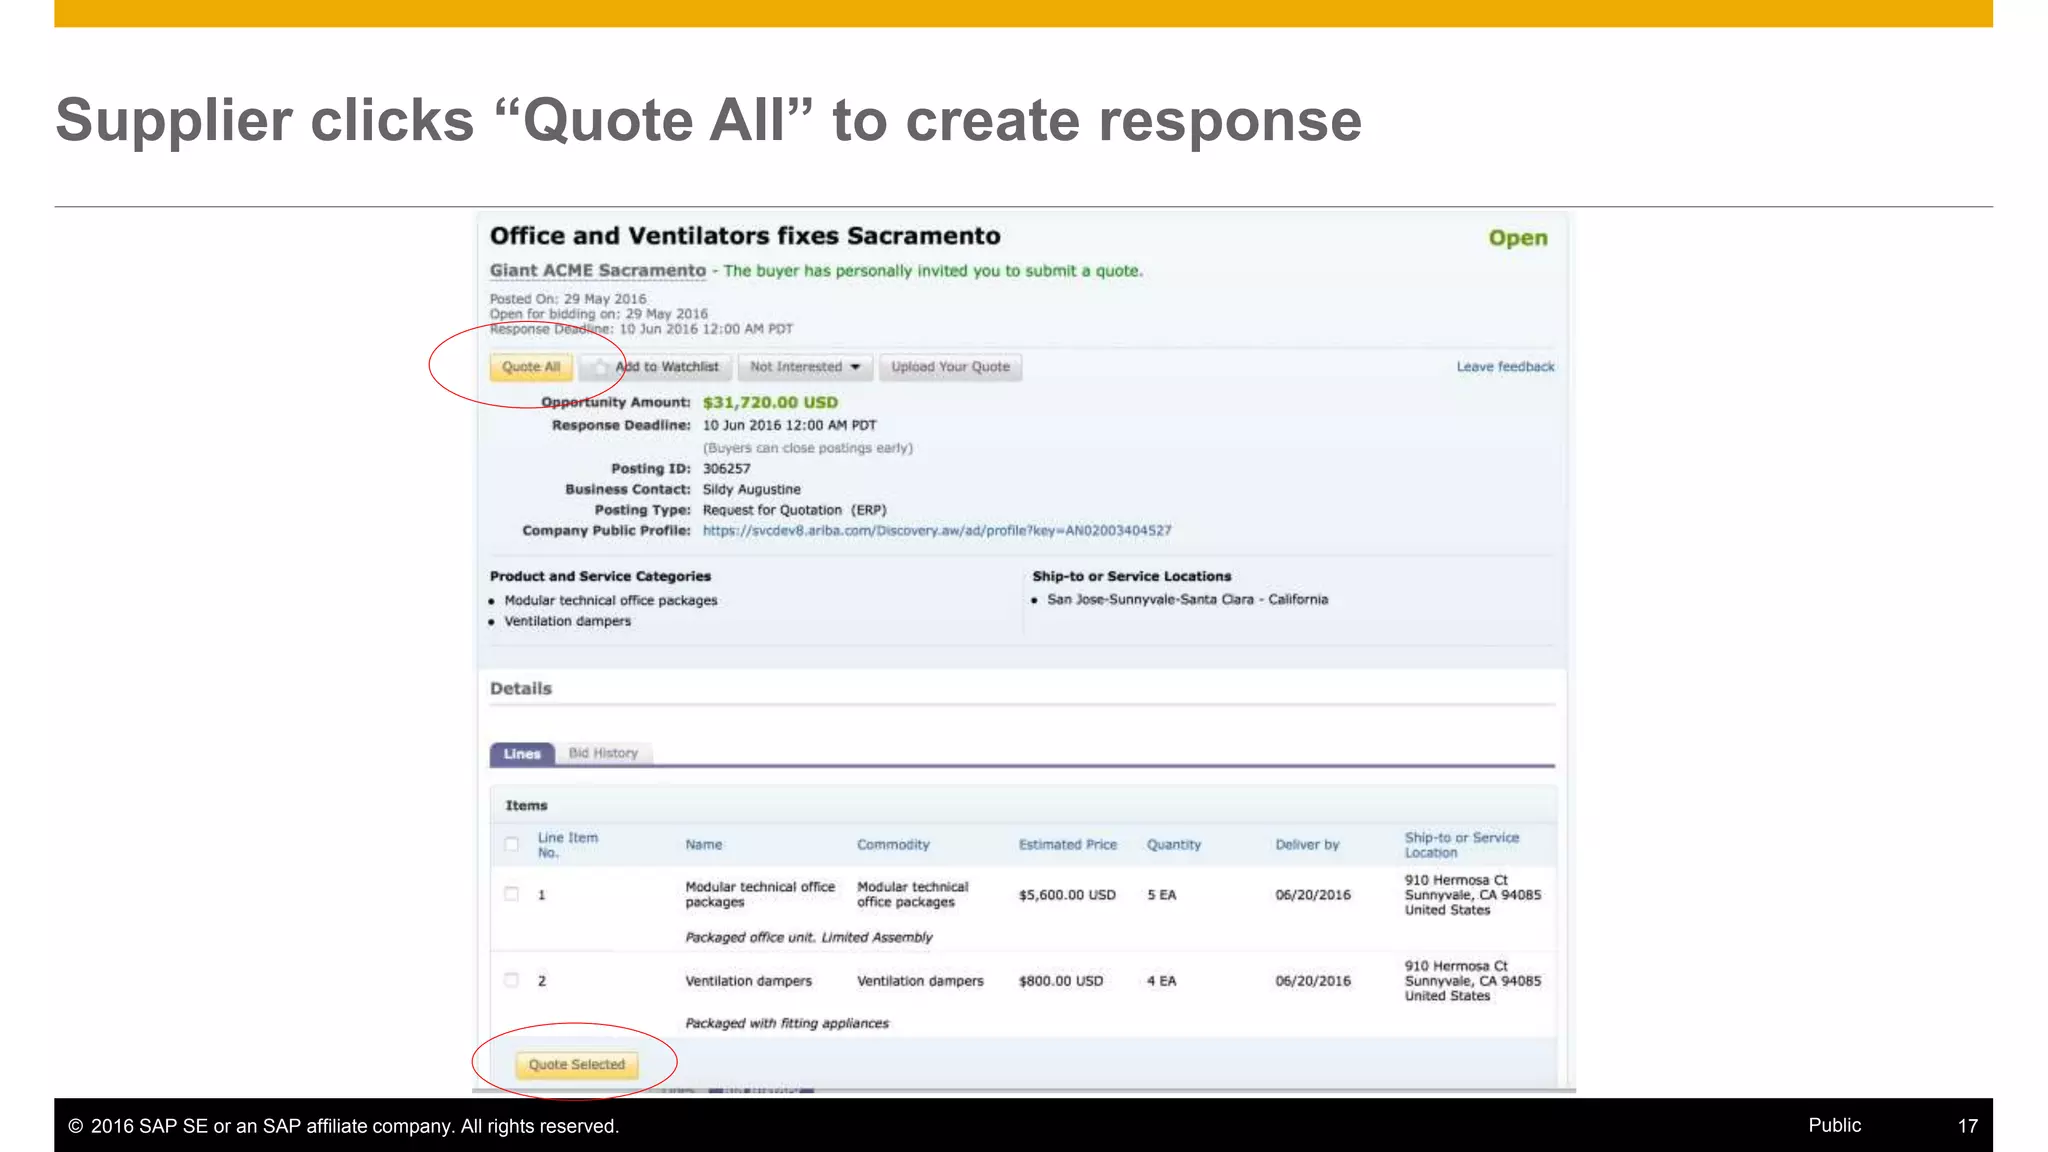Click the Ventilation dampers category bullet
Viewport: 2048px width, 1152px height.
click(x=567, y=621)
